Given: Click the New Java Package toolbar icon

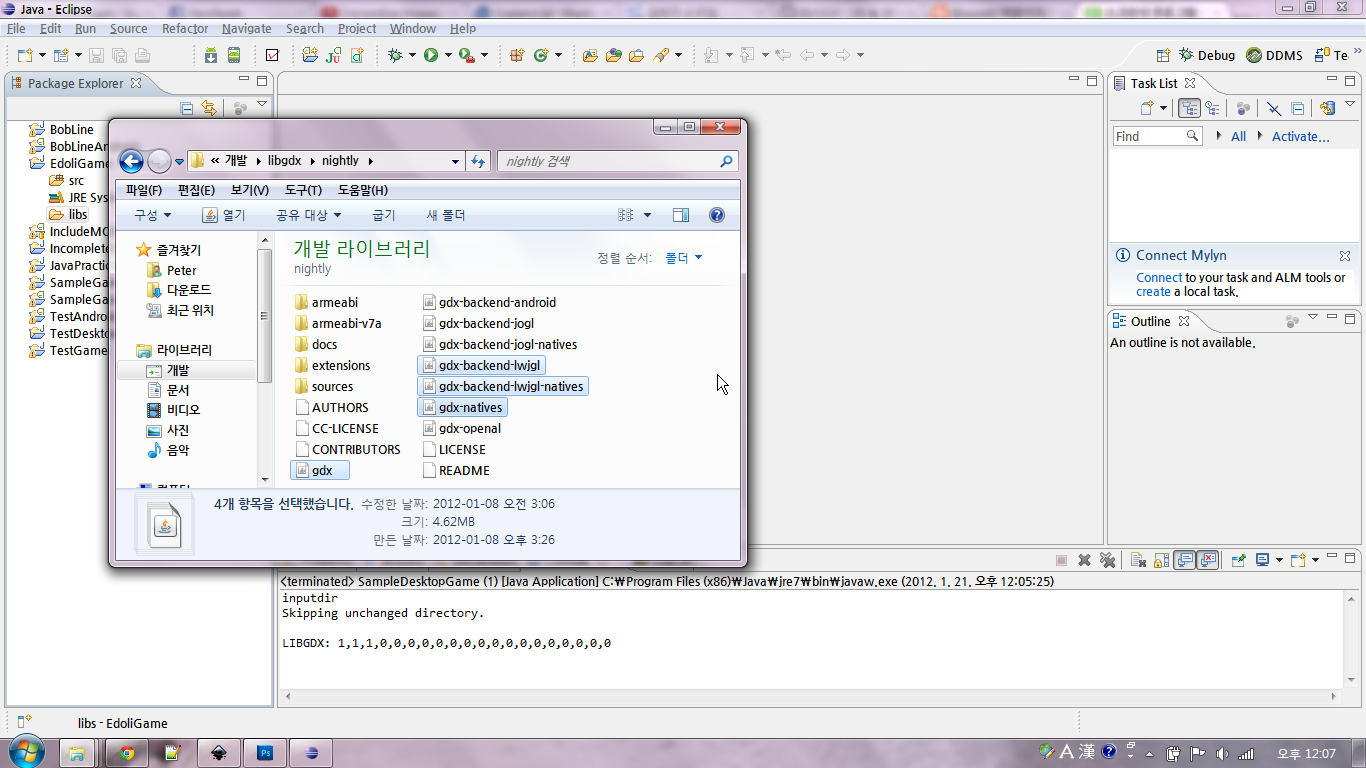Looking at the screenshot, I should pos(517,55).
